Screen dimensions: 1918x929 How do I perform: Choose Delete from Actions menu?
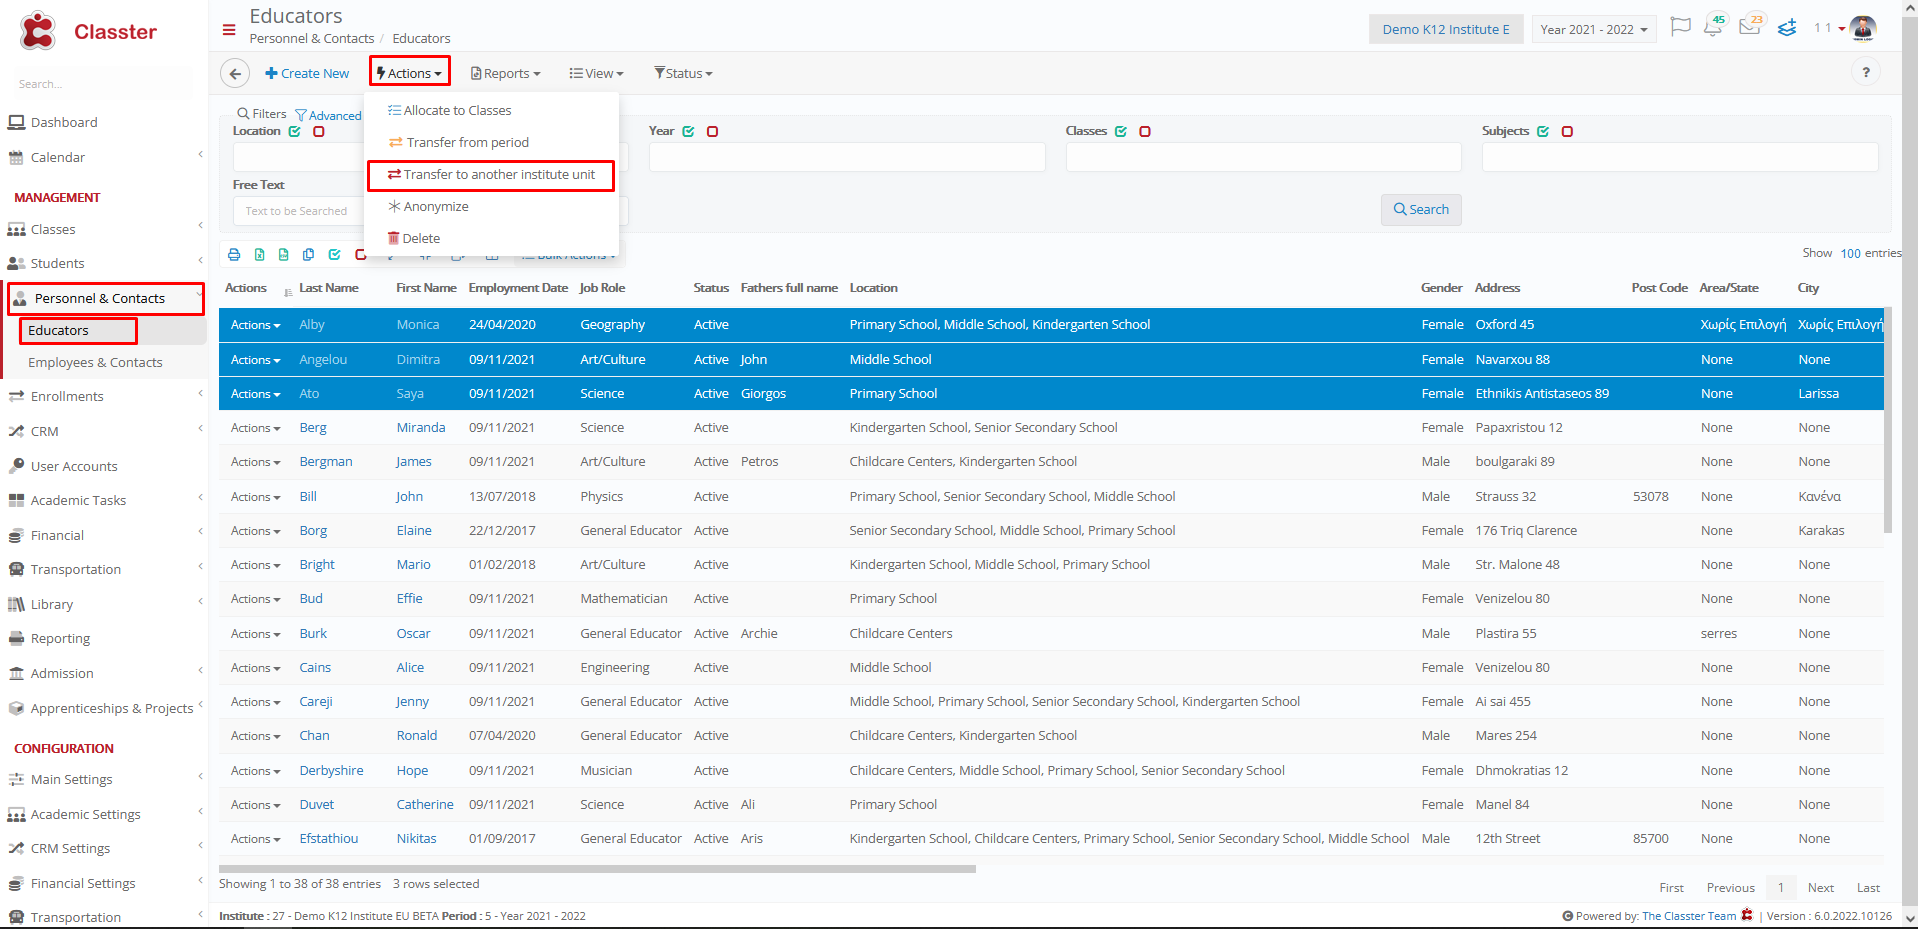point(414,238)
